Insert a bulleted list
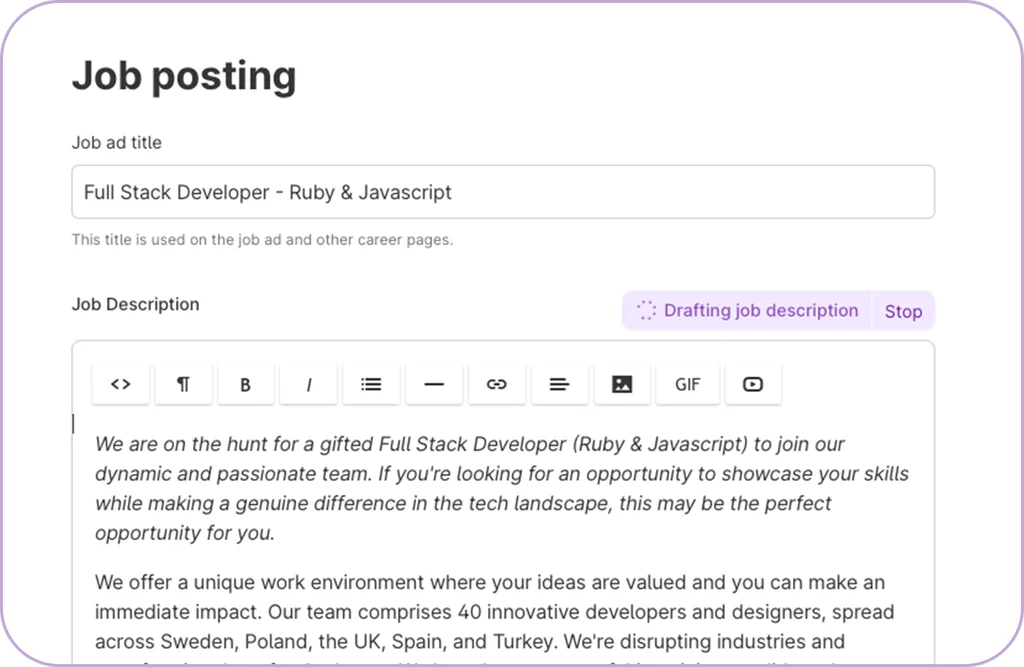Image resolution: width=1024 pixels, height=667 pixels. tap(371, 385)
